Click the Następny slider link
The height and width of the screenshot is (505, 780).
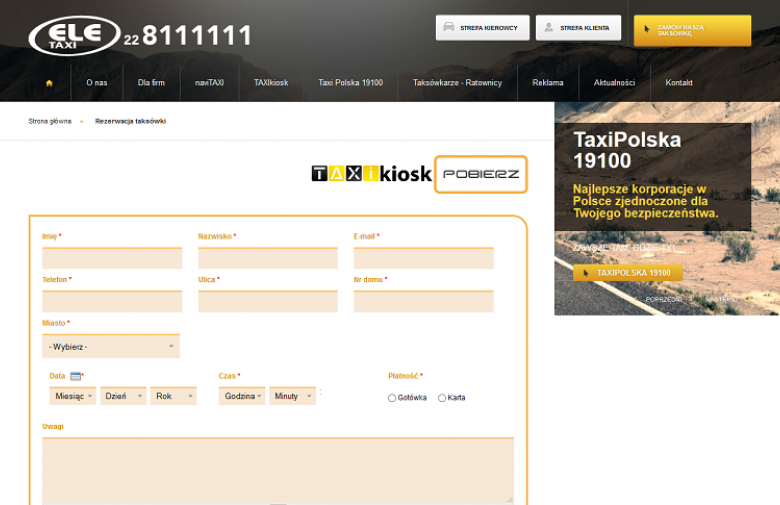coord(723,300)
